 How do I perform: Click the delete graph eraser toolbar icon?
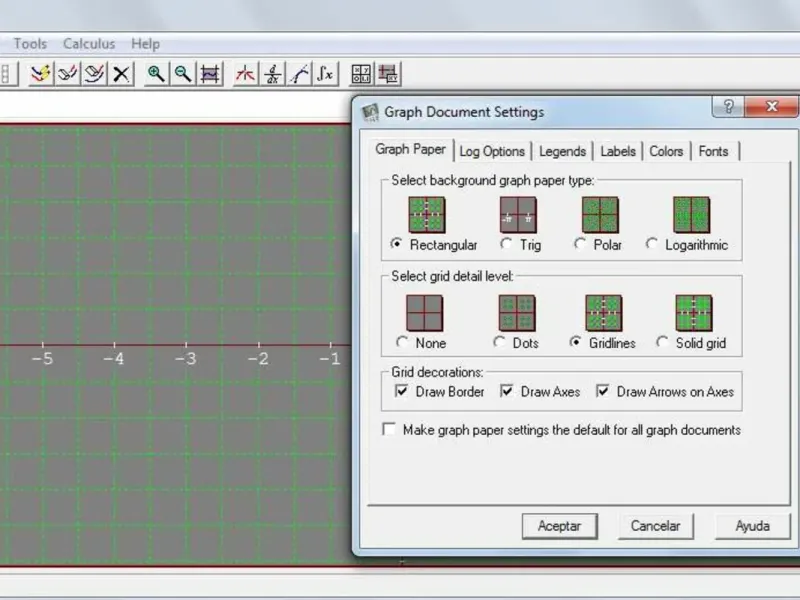94,74
